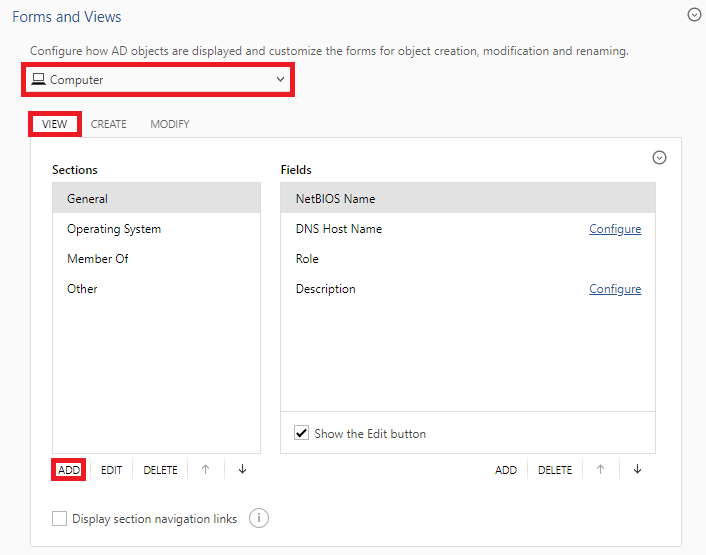Configure the DNS Host Name field

(615, 229)
